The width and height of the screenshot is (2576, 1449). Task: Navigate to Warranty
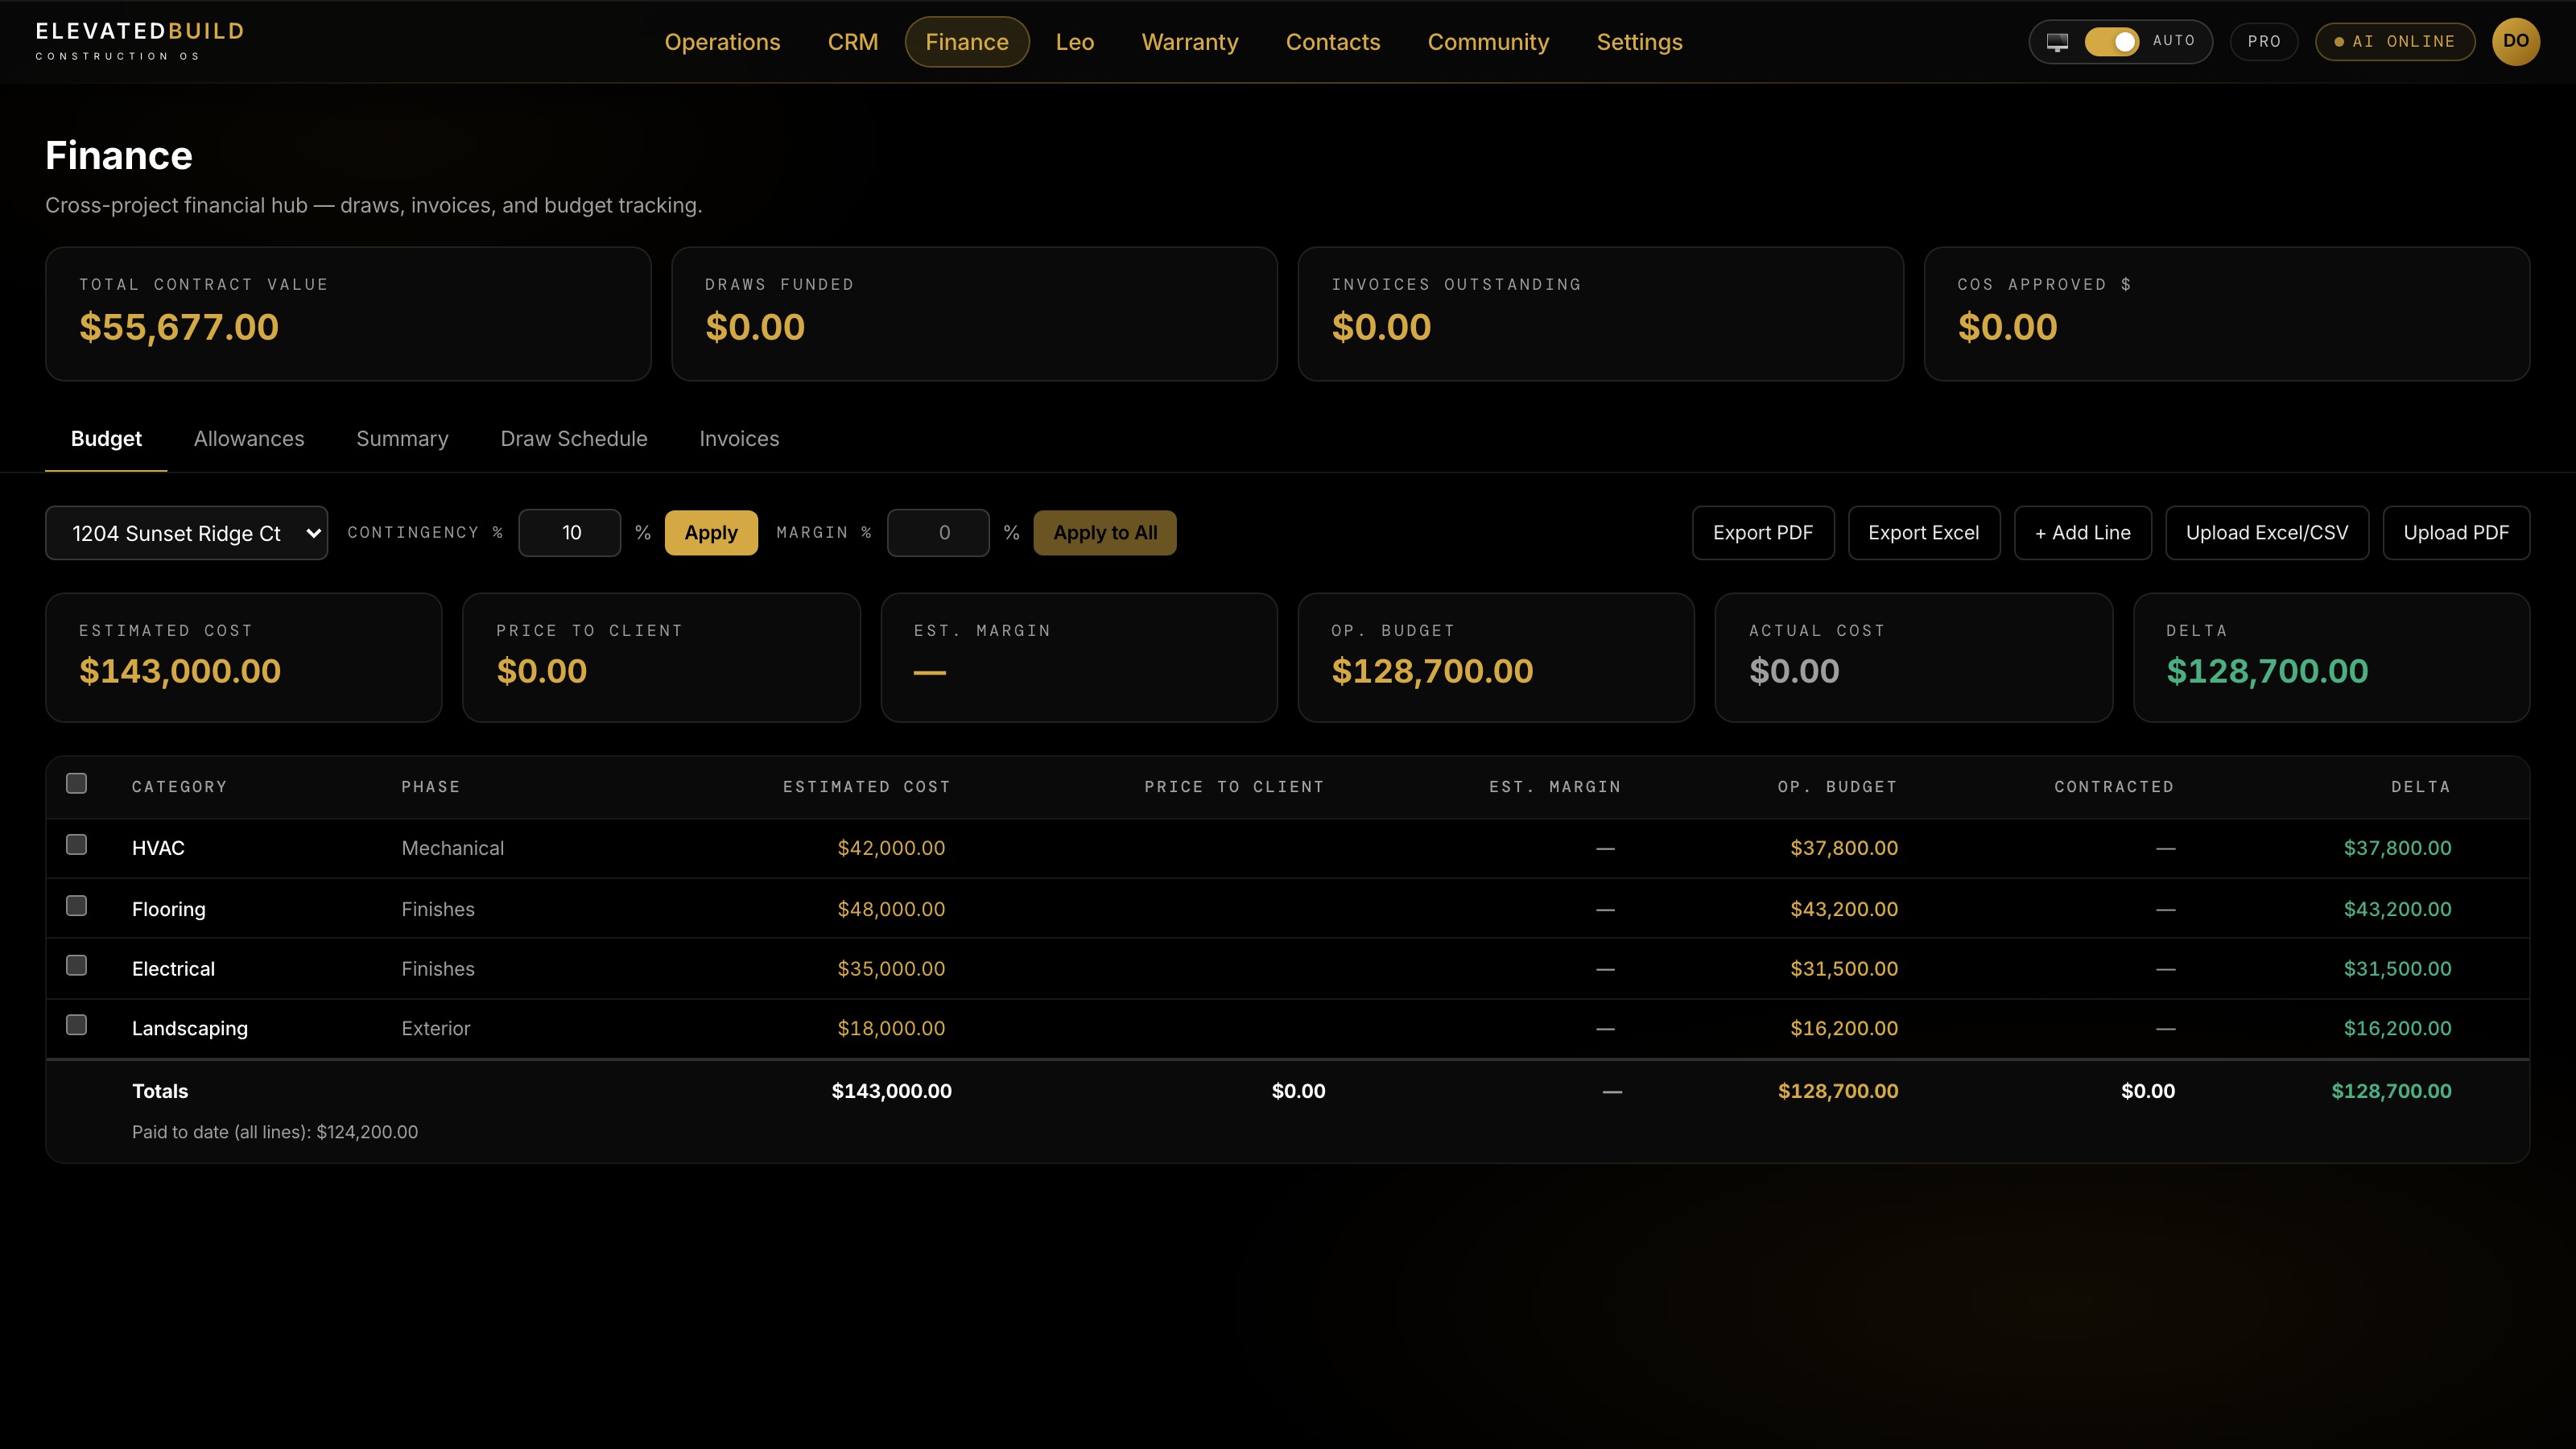pos(1190,42)
